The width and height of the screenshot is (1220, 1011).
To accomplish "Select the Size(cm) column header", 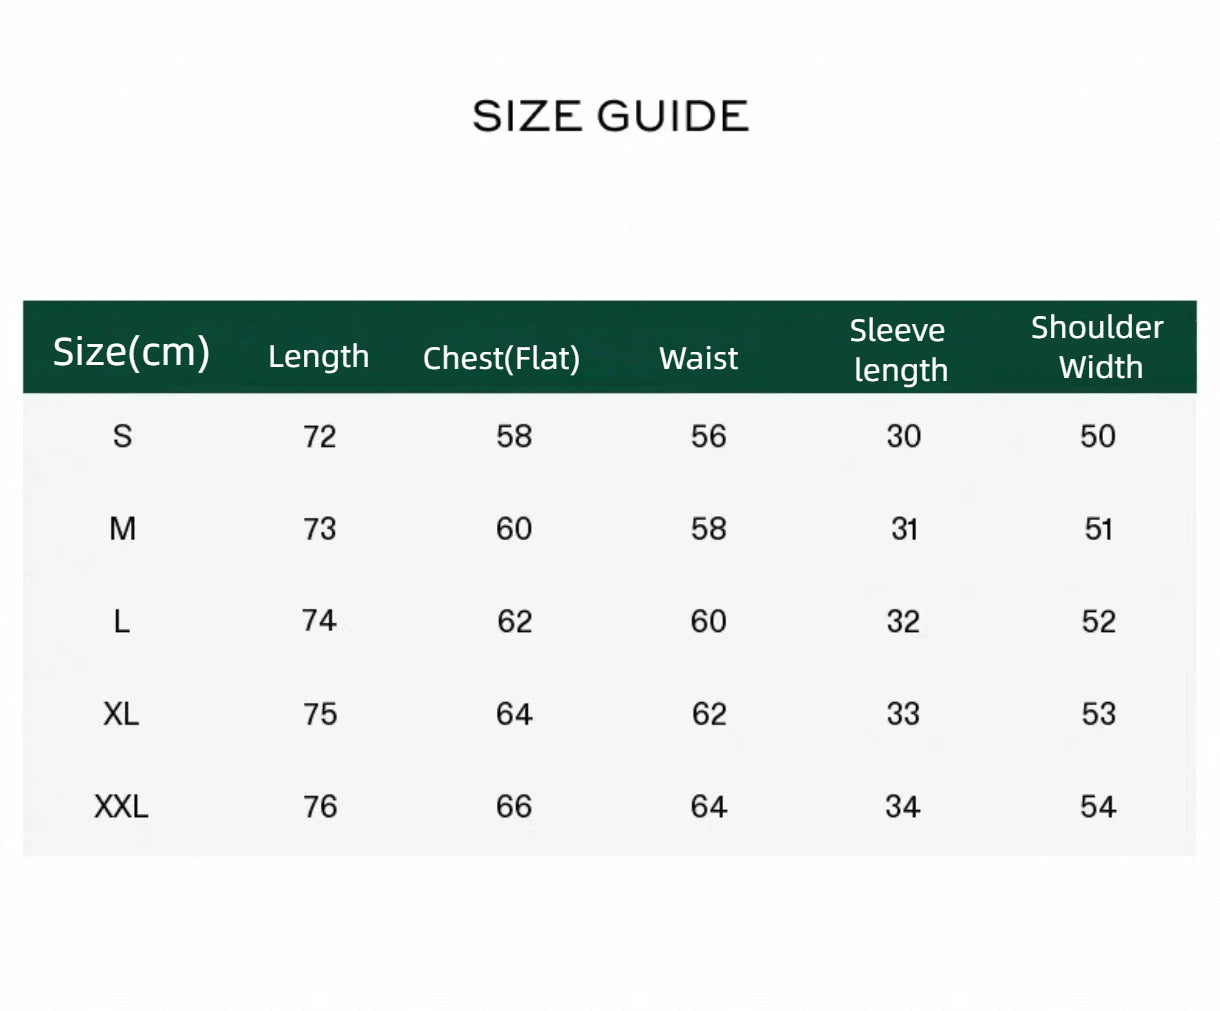I will [x=131, y=352].
